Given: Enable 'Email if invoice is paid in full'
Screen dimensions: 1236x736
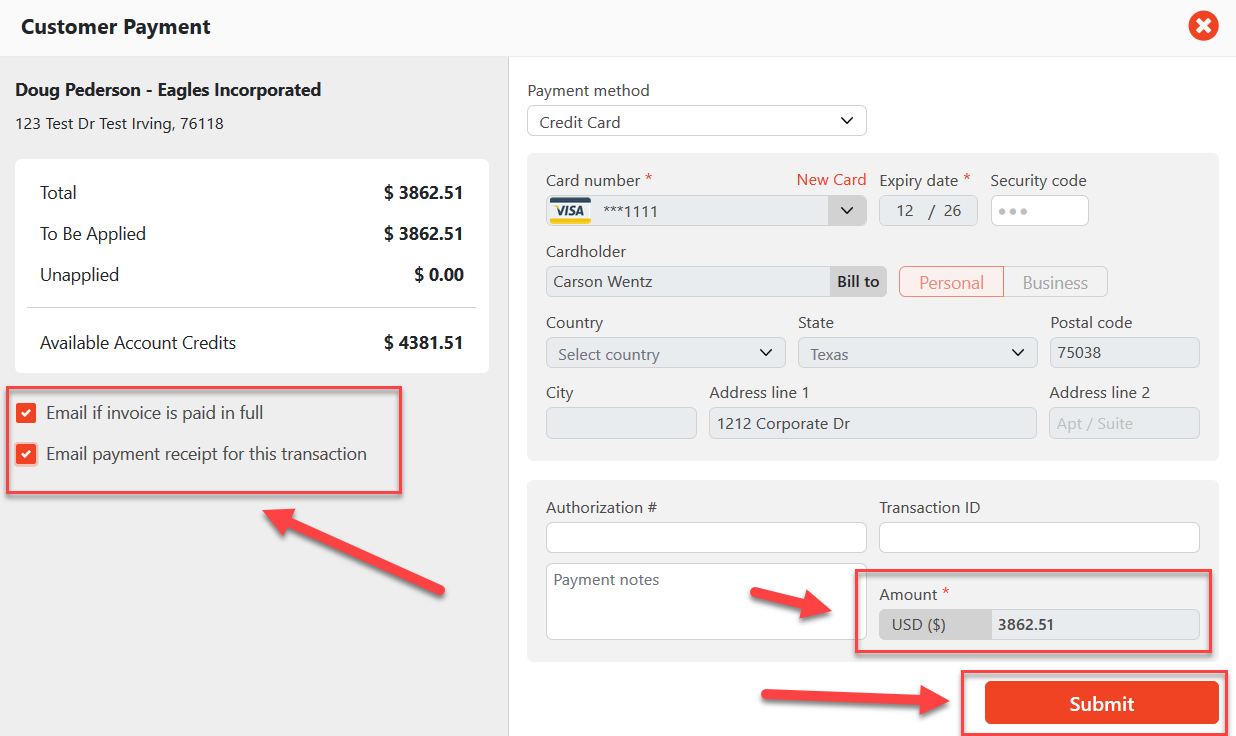Looking at the screenshot, I should [25, 412].
